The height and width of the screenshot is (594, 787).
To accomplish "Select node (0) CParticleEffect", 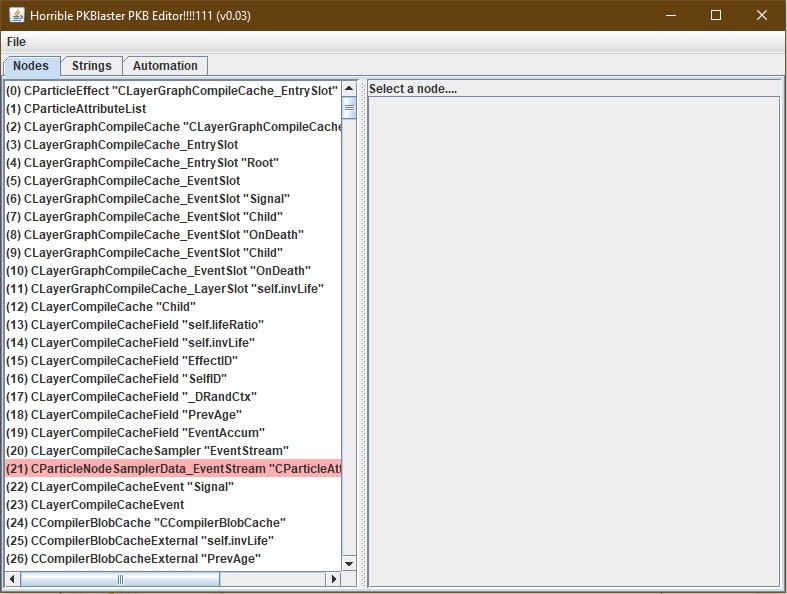I will click(173, 90).
